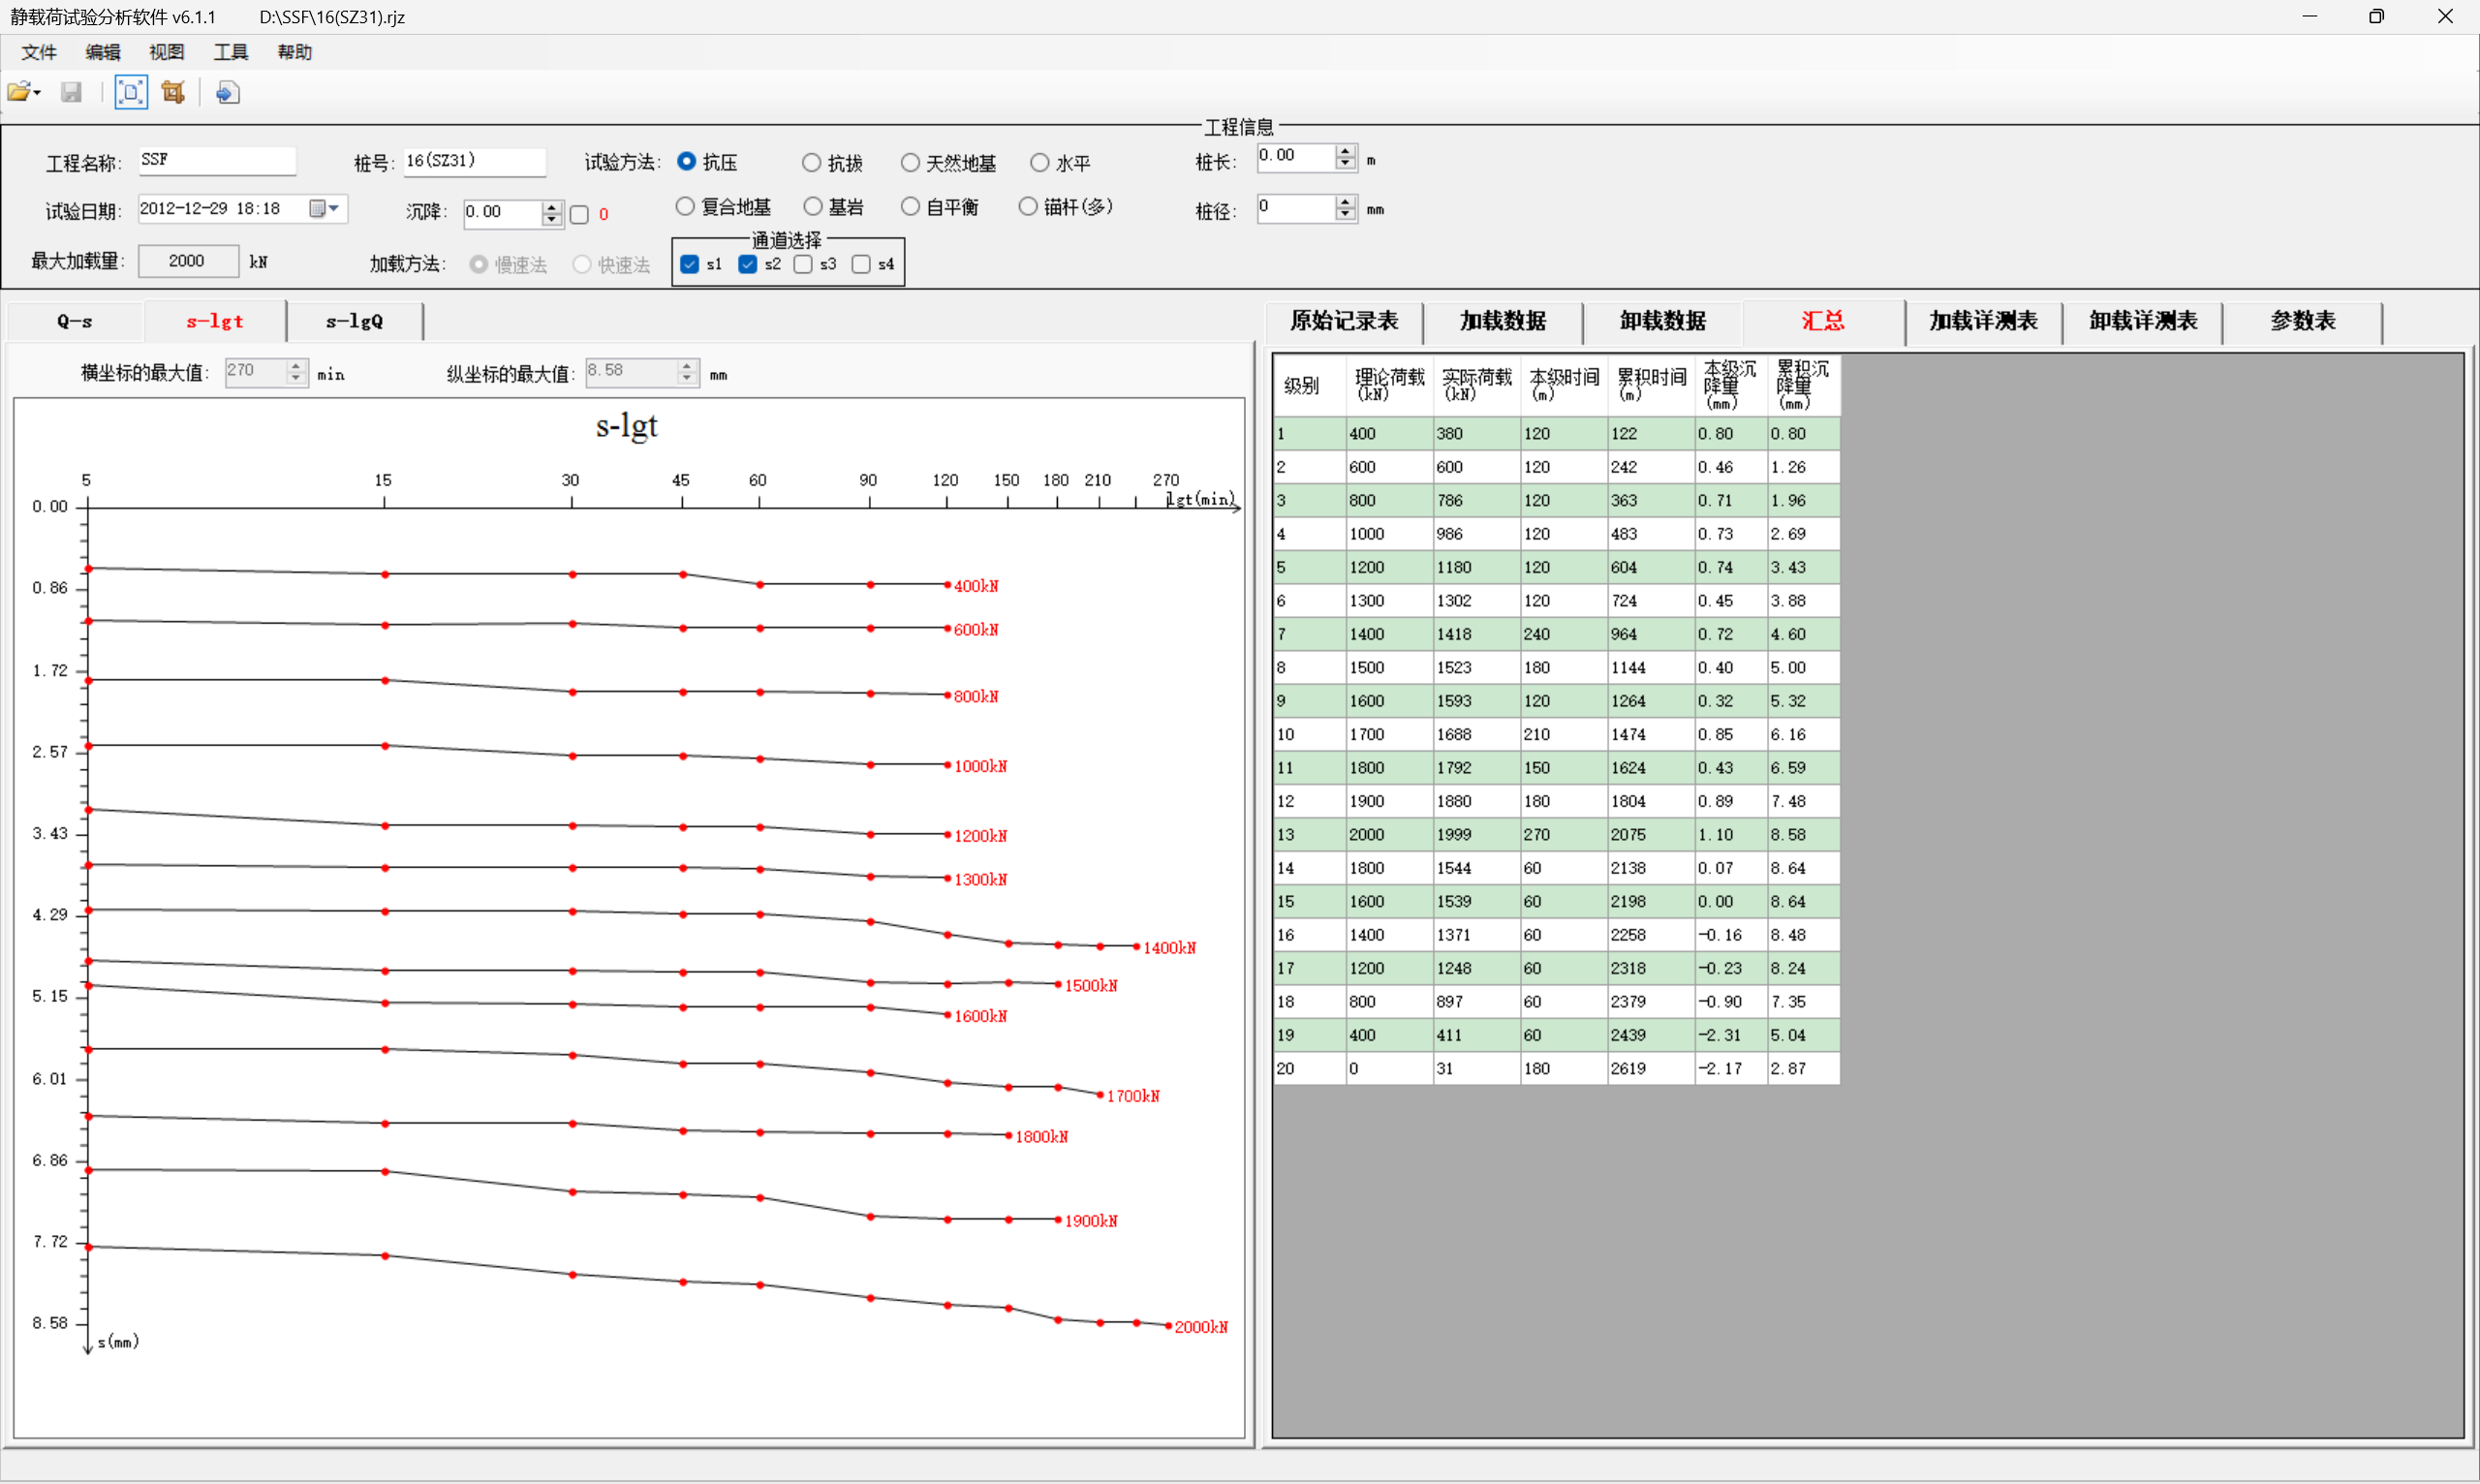Click the export document arrow icon
The image size is (2480, 1484).
pyautogui.click(x=227, y=93)
